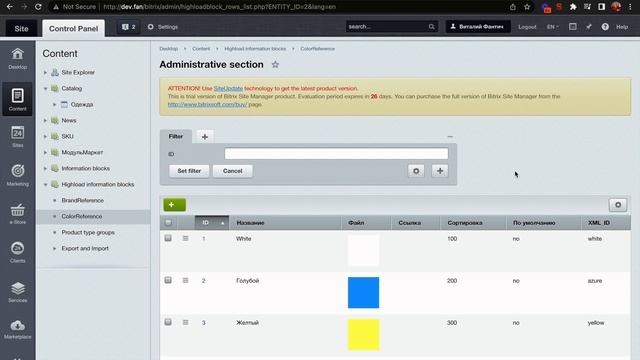Expand the Одежда tree node

tap(54, 104)
